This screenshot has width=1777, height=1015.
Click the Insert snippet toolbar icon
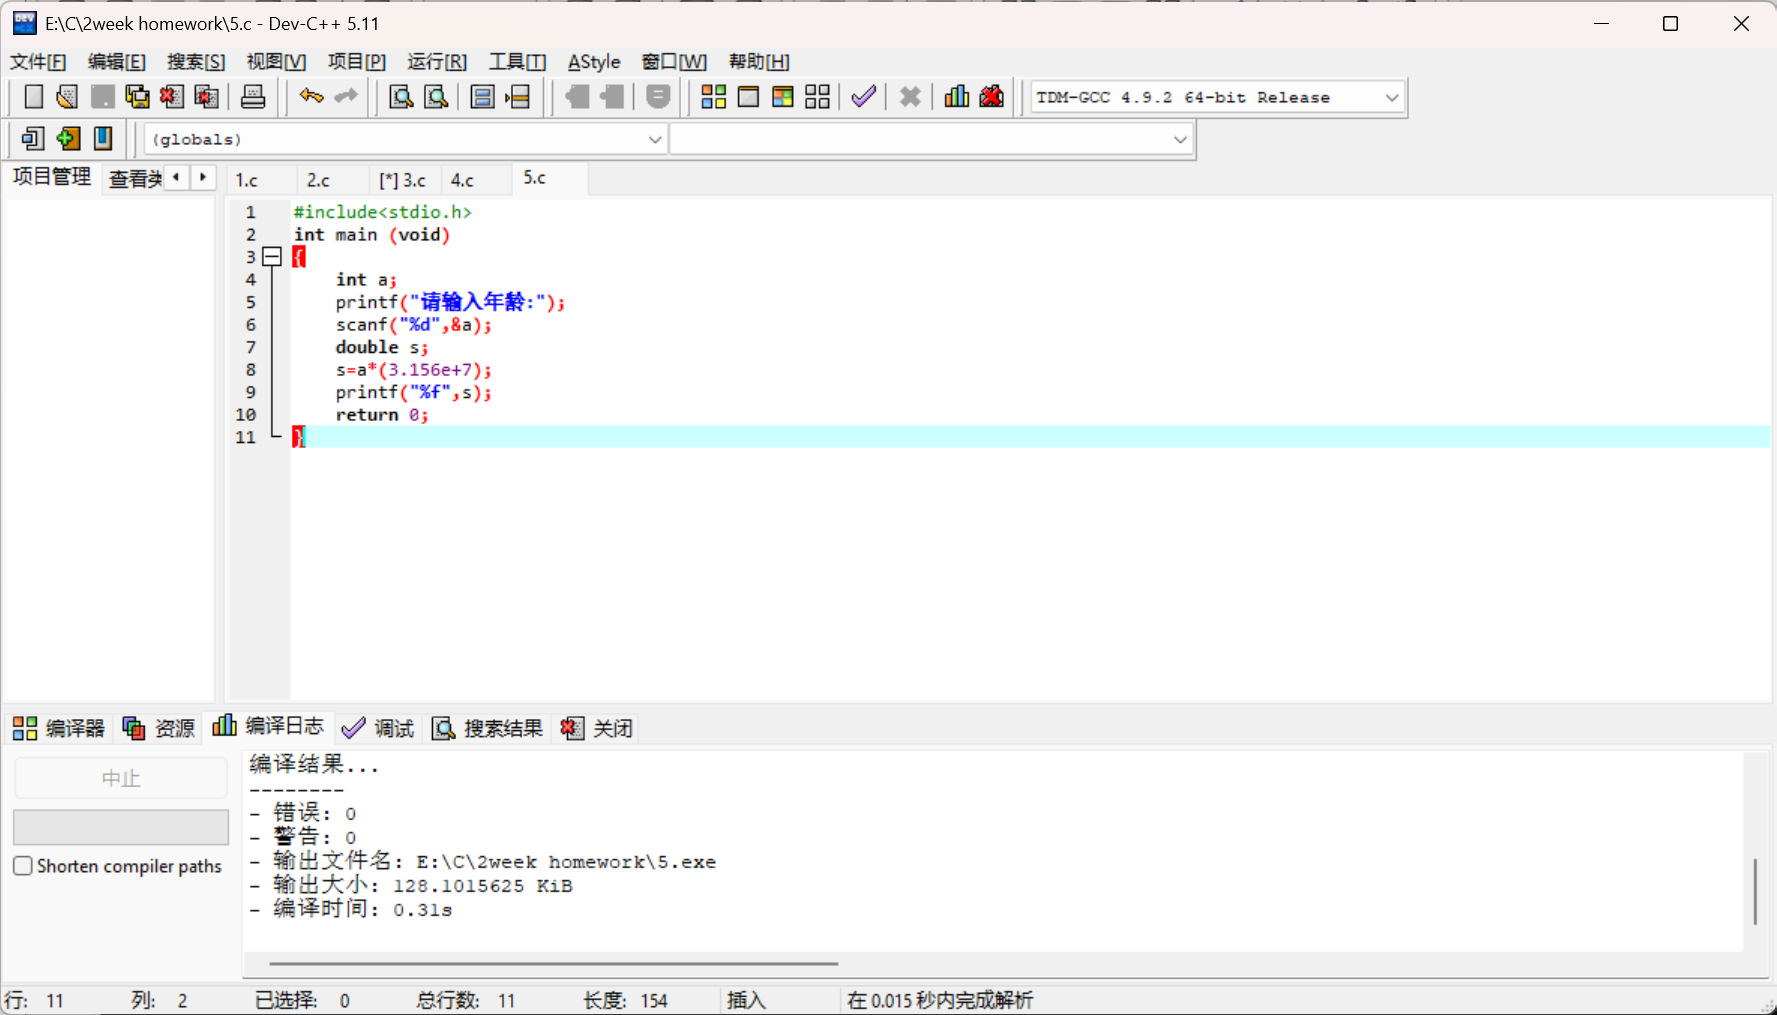tap(33, 138)
